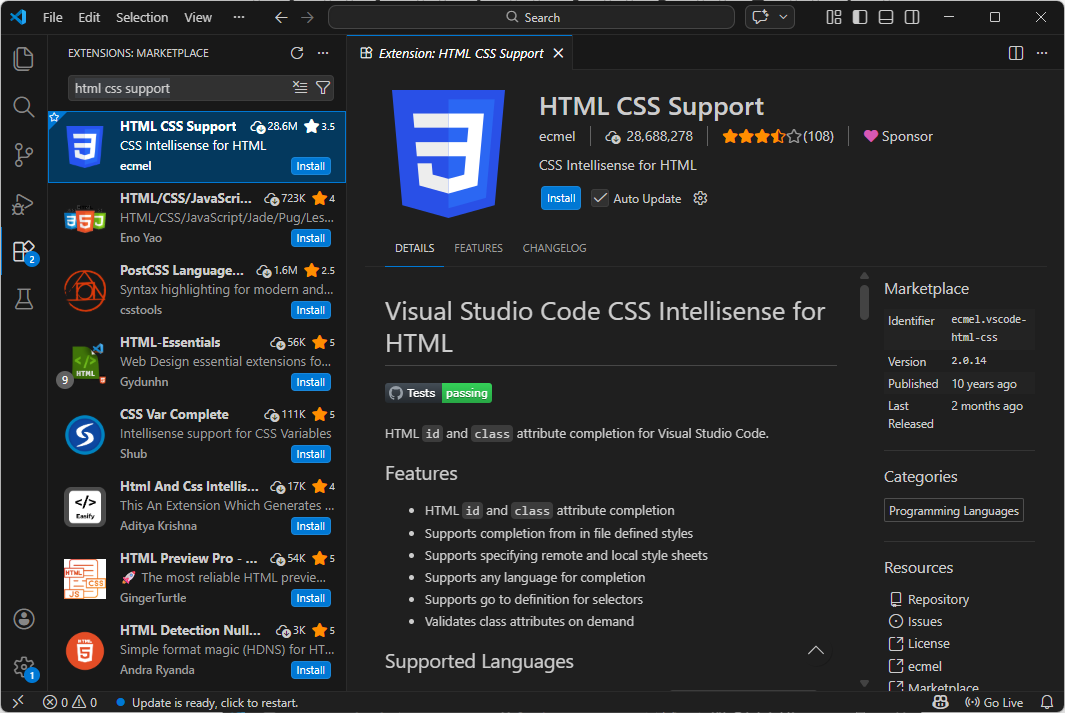Open the extension settings gear icon
Viewport: 1065px width, 713px height.
(x=700, y=198)
